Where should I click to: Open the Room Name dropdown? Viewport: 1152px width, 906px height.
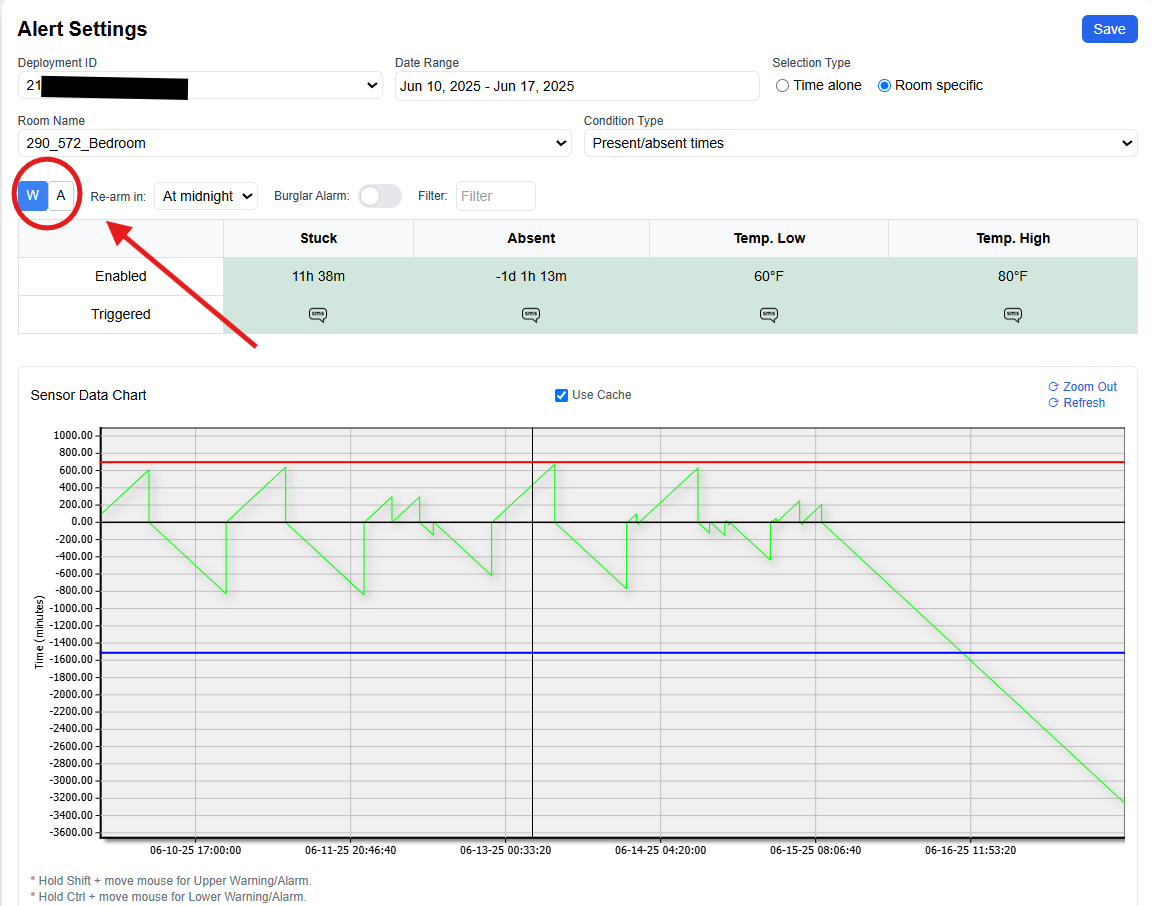tap(295, 143)
